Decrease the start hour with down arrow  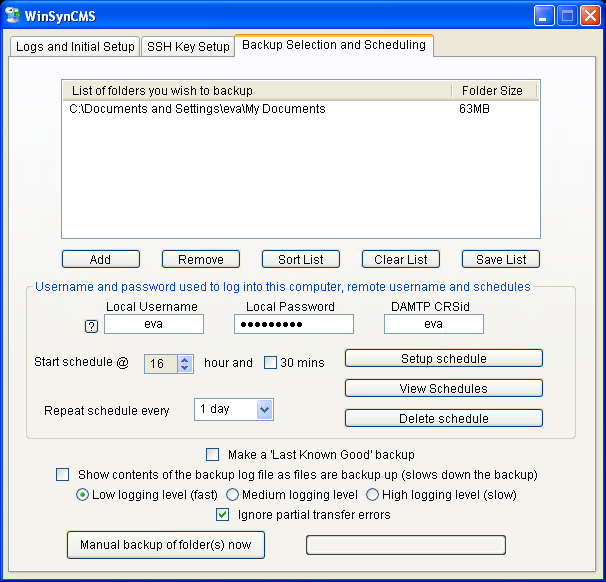(184, 368)
